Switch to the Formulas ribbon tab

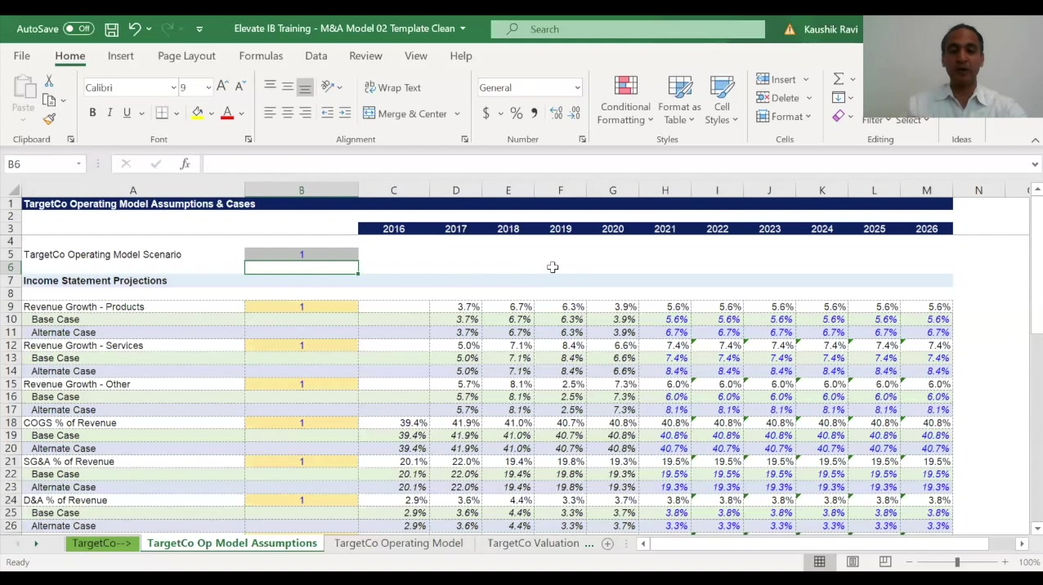point(260,56)
